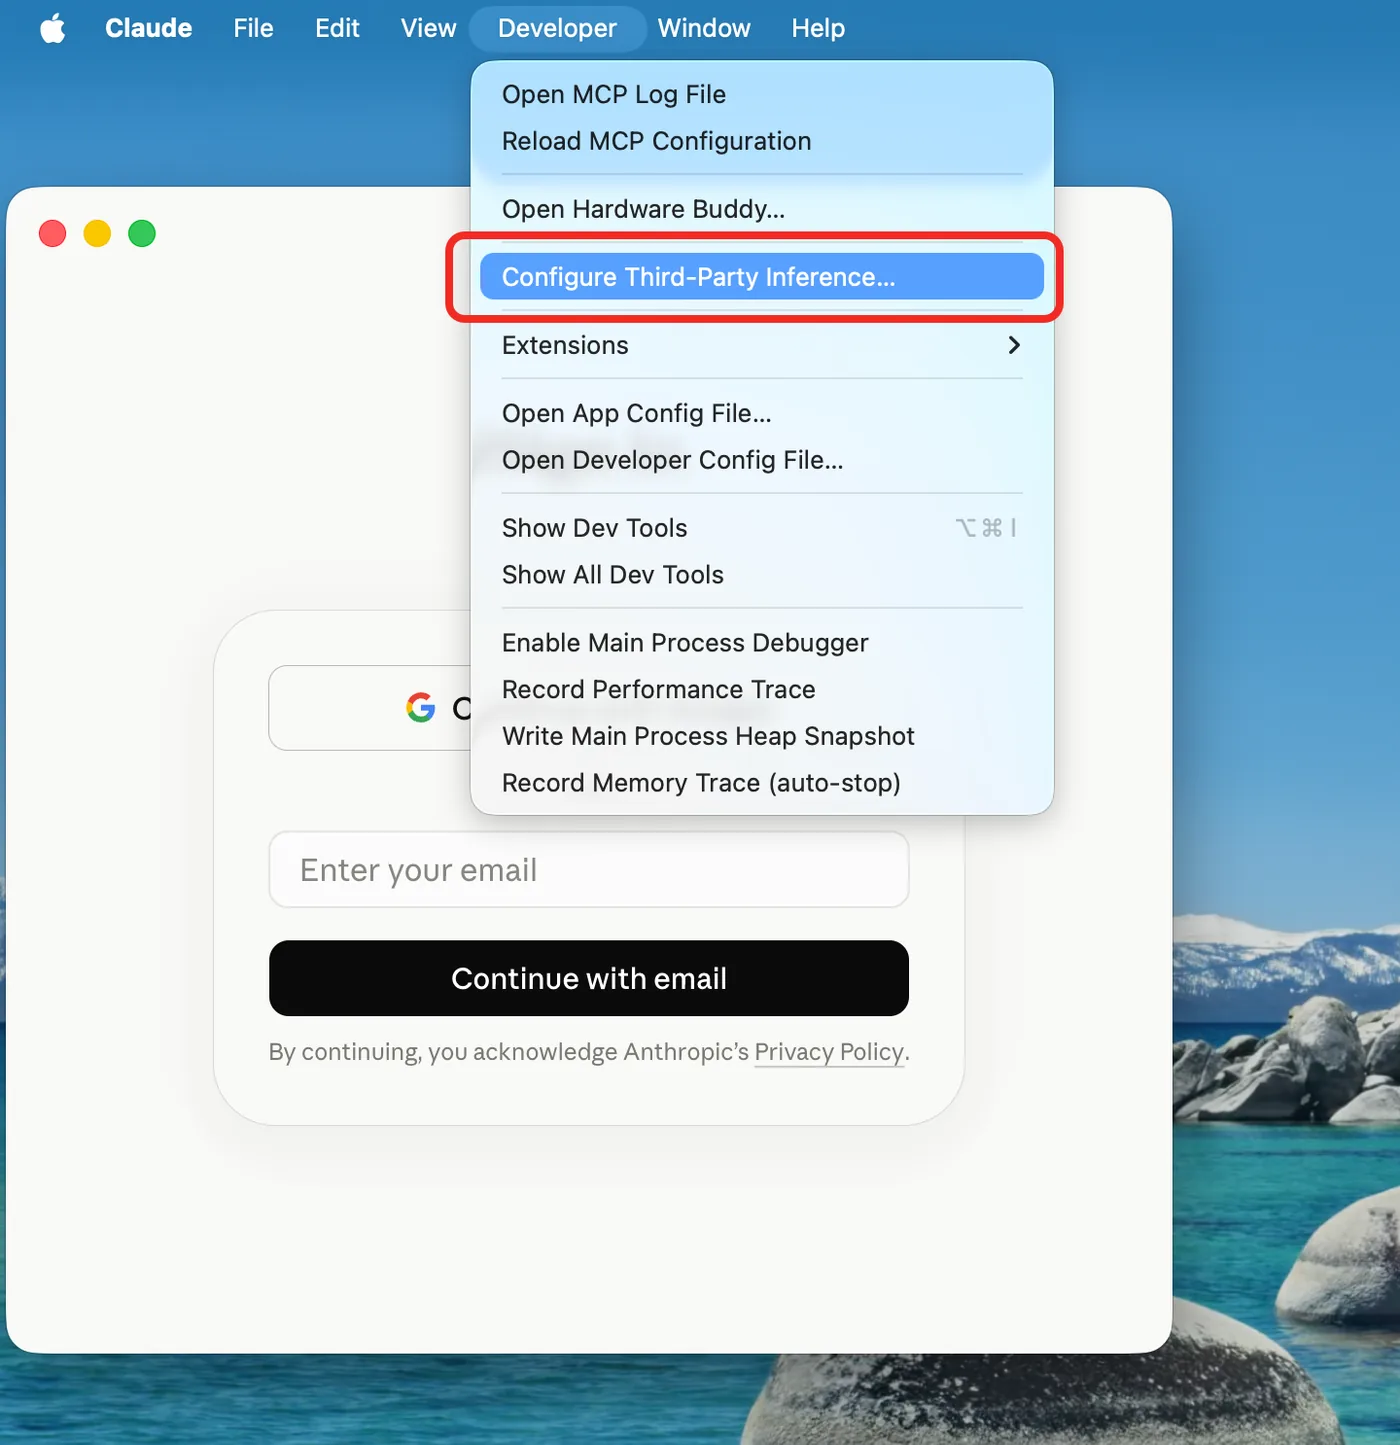Click Continue with email button
Image resolution: width=1400 pixels, height=1445 pixels.
589,978
